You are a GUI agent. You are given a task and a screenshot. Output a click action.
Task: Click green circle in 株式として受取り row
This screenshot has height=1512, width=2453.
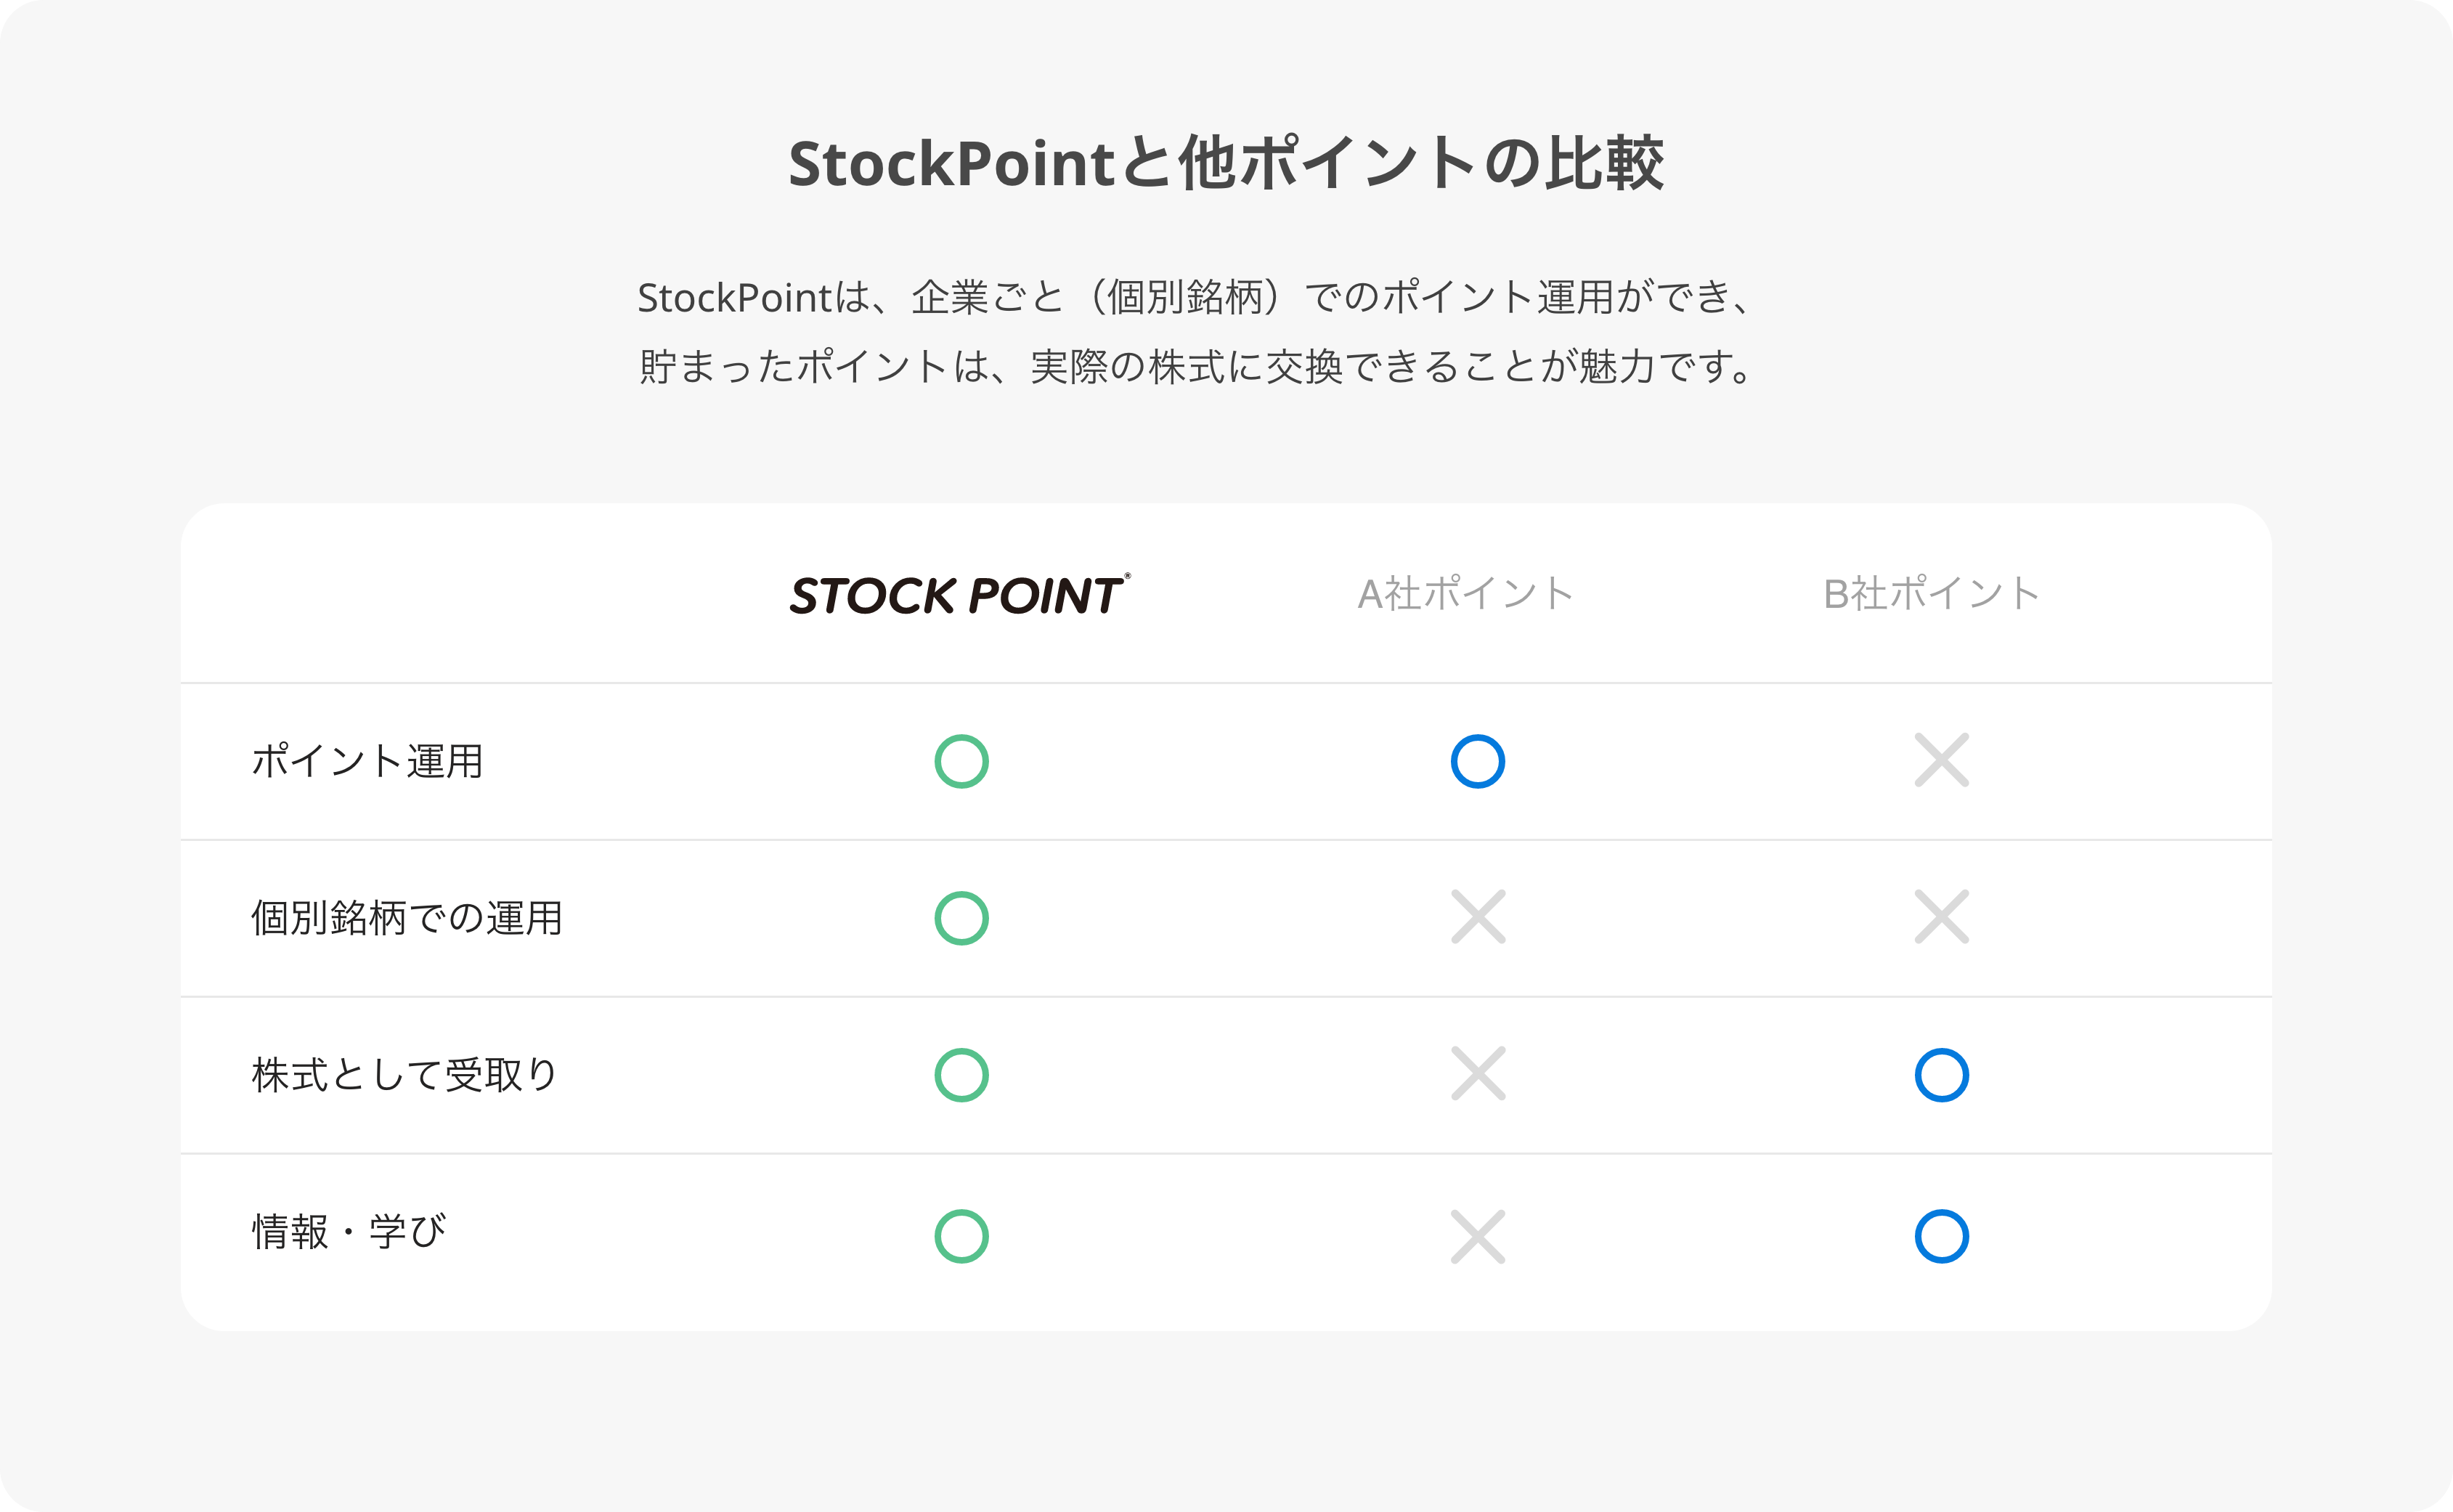tap(961, 1075)
